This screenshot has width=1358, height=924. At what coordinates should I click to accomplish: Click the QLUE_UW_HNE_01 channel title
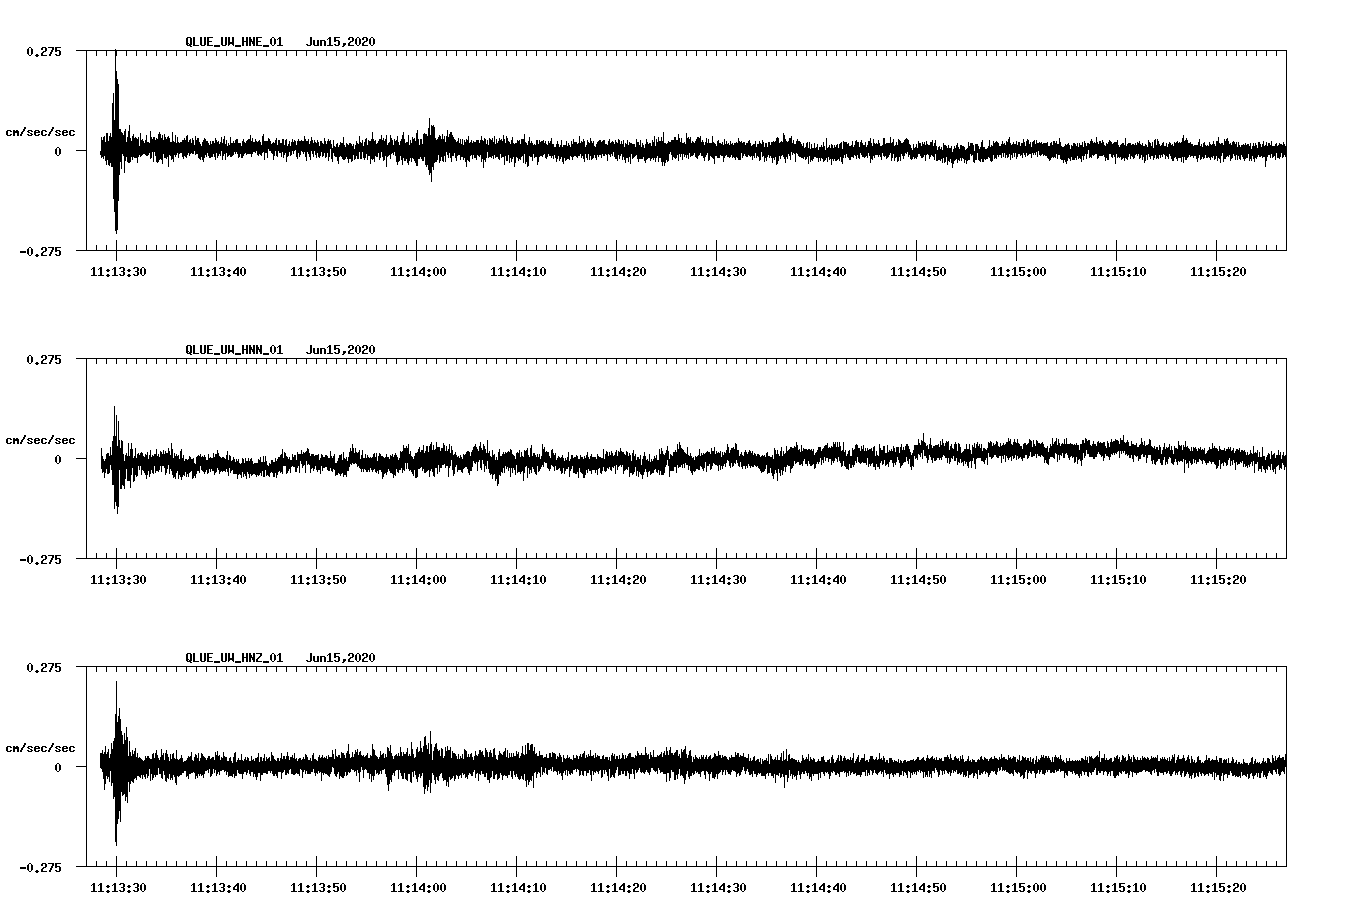click(x=234, y=42)
